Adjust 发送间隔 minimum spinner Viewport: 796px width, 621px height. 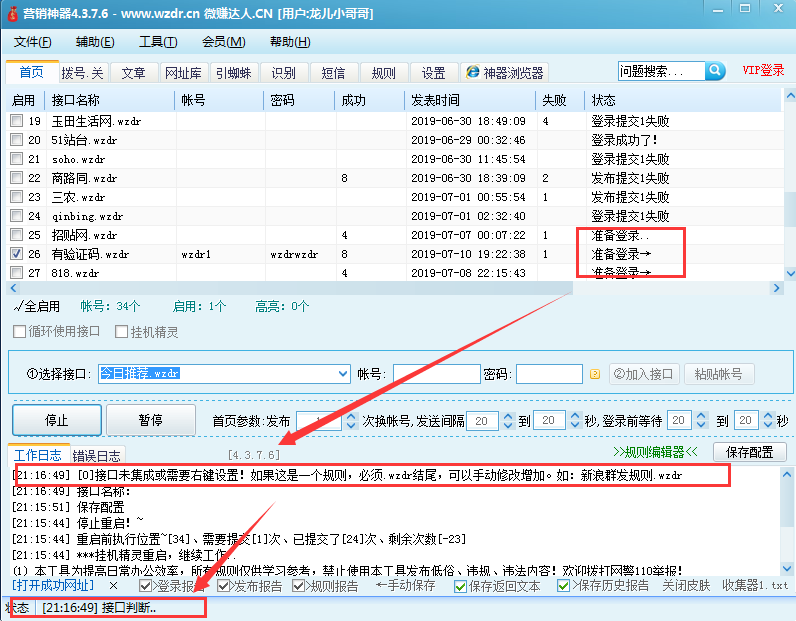(508, 420)
